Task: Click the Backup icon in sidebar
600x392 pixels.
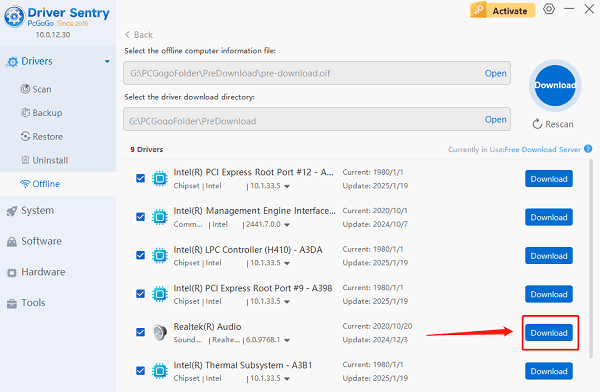Action: tap(25, 113)
